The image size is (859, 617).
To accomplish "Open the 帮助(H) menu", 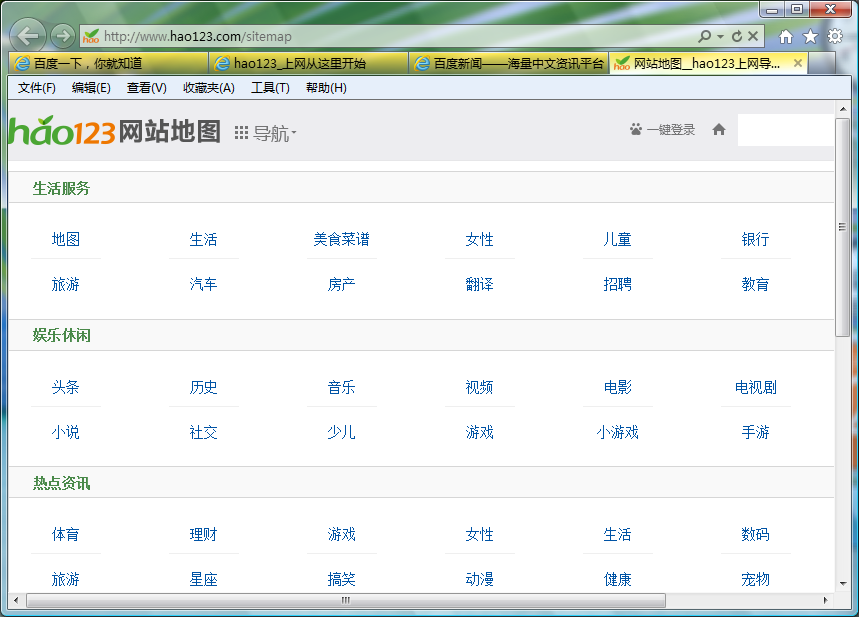I will coord(326,88).
